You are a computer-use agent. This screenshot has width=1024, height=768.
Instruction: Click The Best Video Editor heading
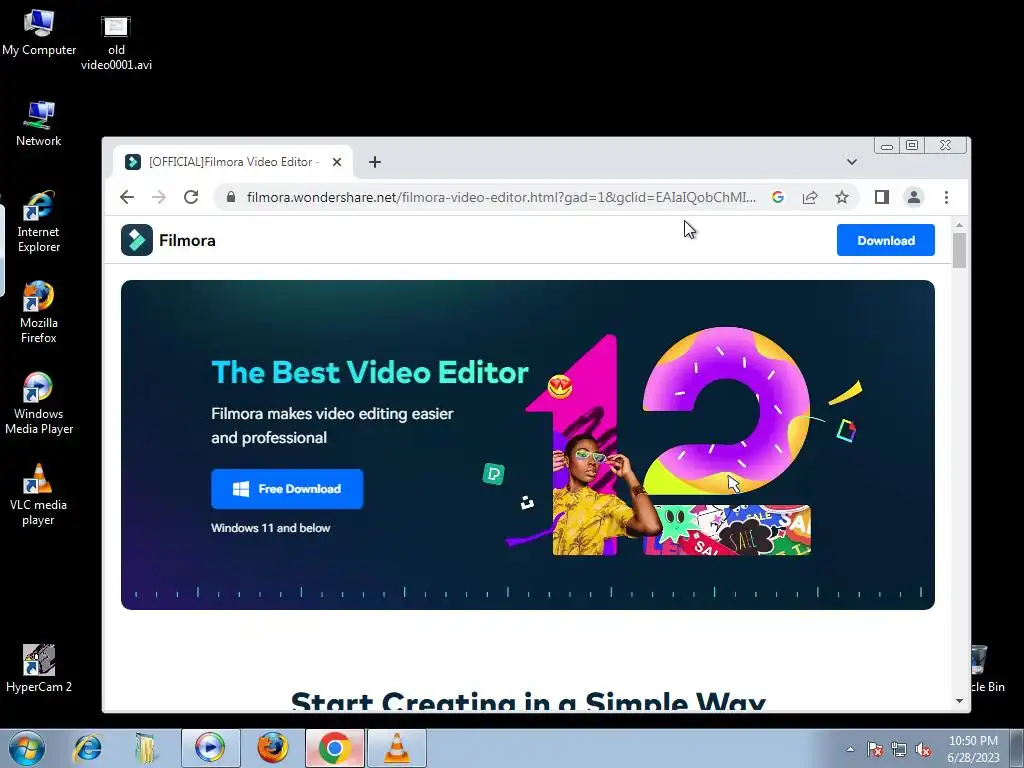coord(370,373)
